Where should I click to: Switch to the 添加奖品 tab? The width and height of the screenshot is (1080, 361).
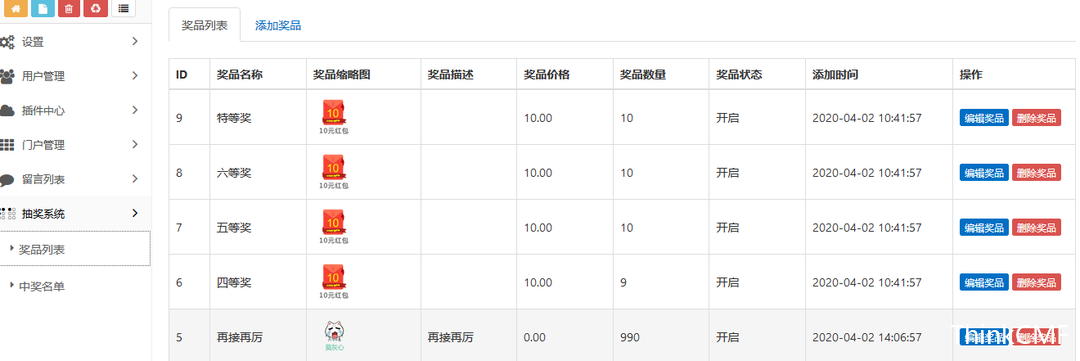click(x=278, y=25)
